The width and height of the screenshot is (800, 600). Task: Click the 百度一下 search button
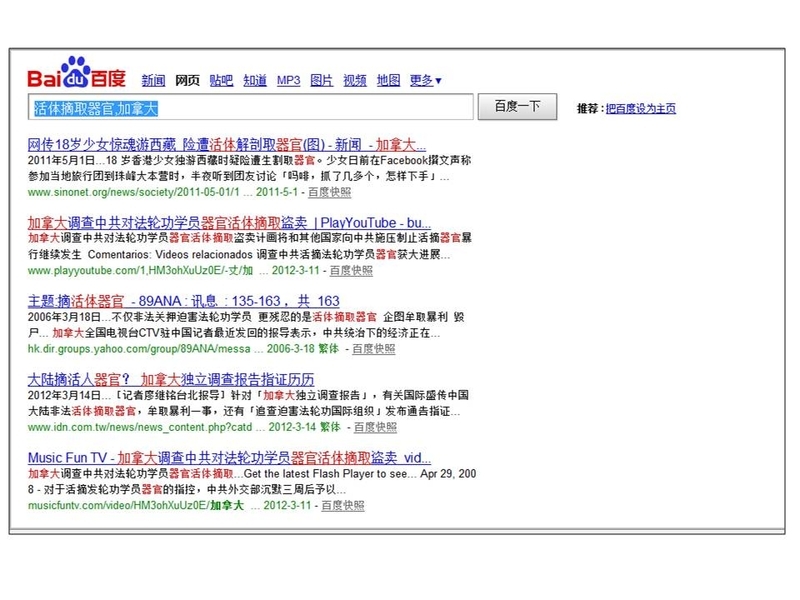(x=517, y=107)
